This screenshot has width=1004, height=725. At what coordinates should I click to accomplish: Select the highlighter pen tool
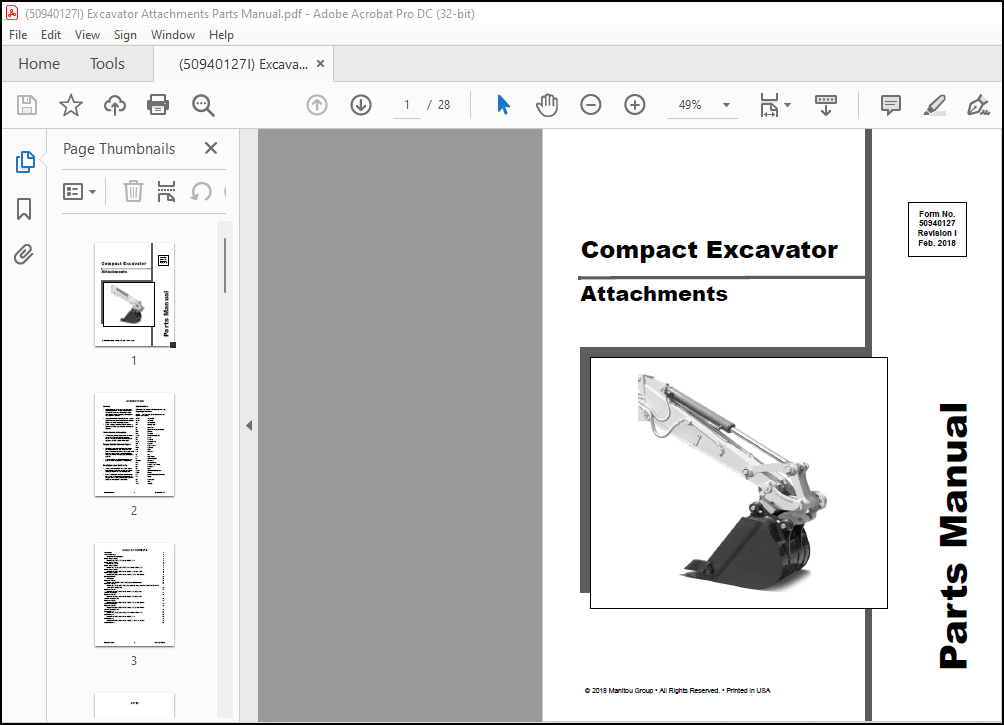pyautogui.click(x=935, y=105)
